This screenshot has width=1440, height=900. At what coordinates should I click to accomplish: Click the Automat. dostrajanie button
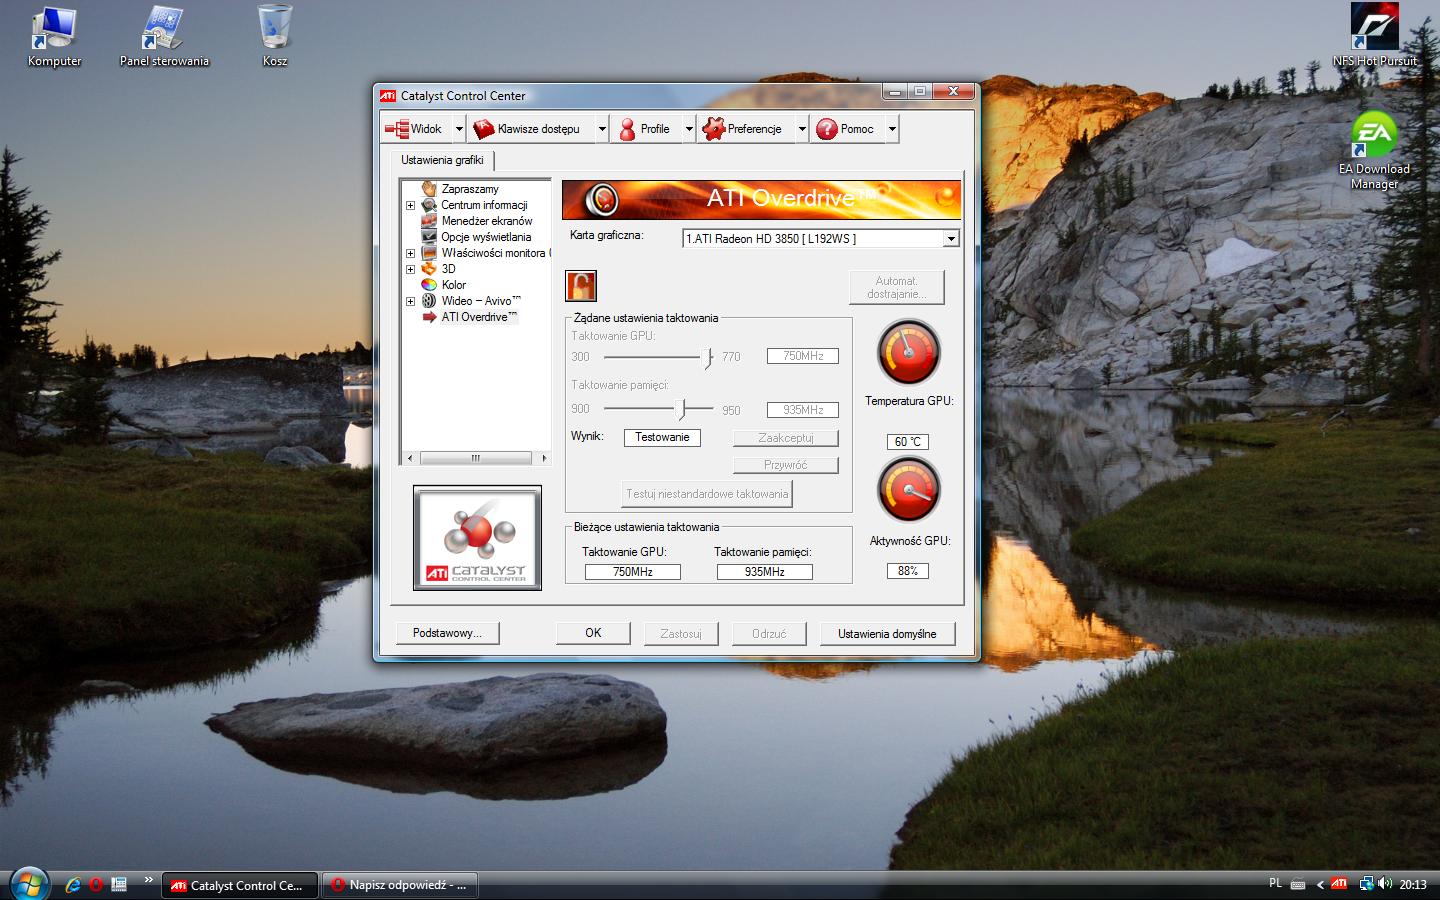click(x=896, y=288)
